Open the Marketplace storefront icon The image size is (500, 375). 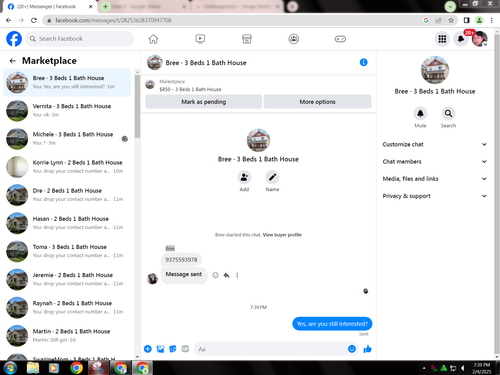[247, 39]
